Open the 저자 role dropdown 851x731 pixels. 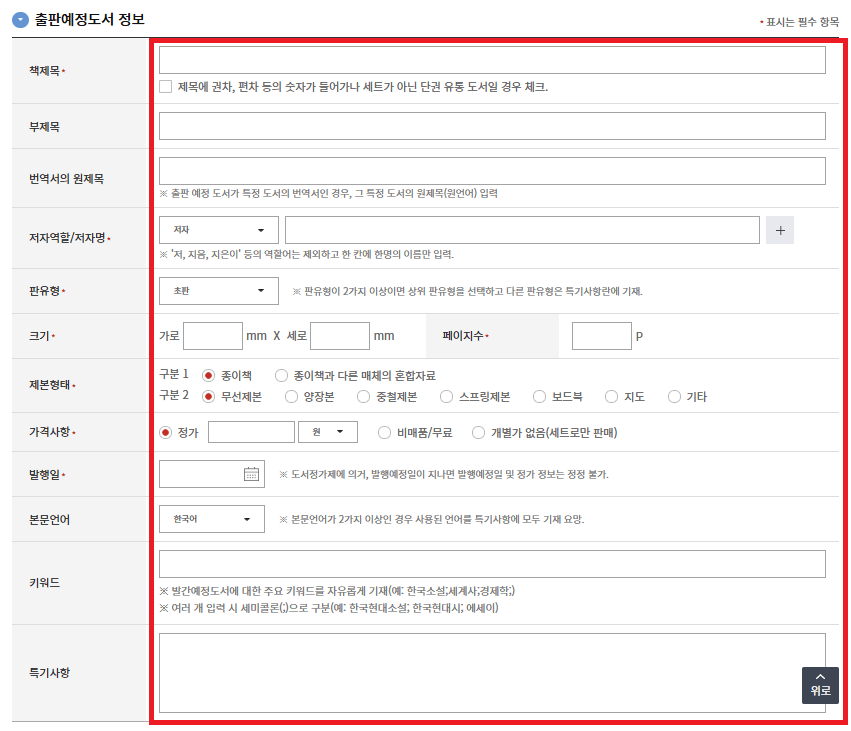[x=219, y=230]
